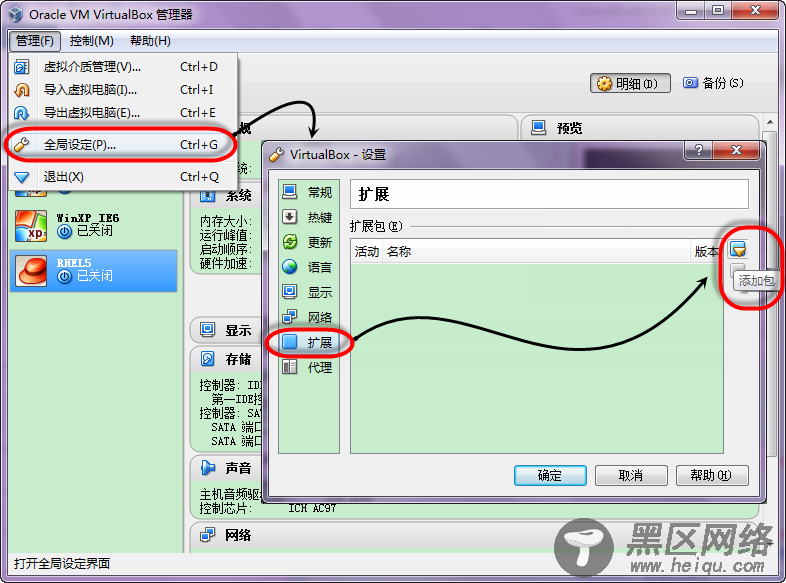This screenshot has width=786, height=583.
Task: Click the wrench icon beside 全局设定
Action: pyautogui.click(x=22, y=145)
